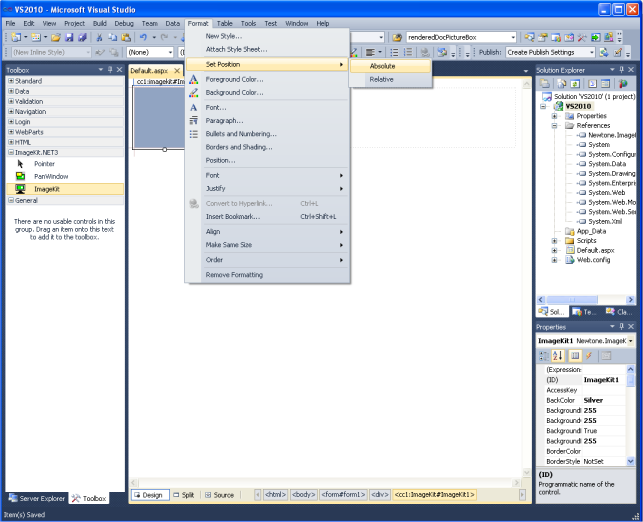Choose Relative in Set Position submenu
The width and height of the screenshot is (643, 522).
(390, 80)
